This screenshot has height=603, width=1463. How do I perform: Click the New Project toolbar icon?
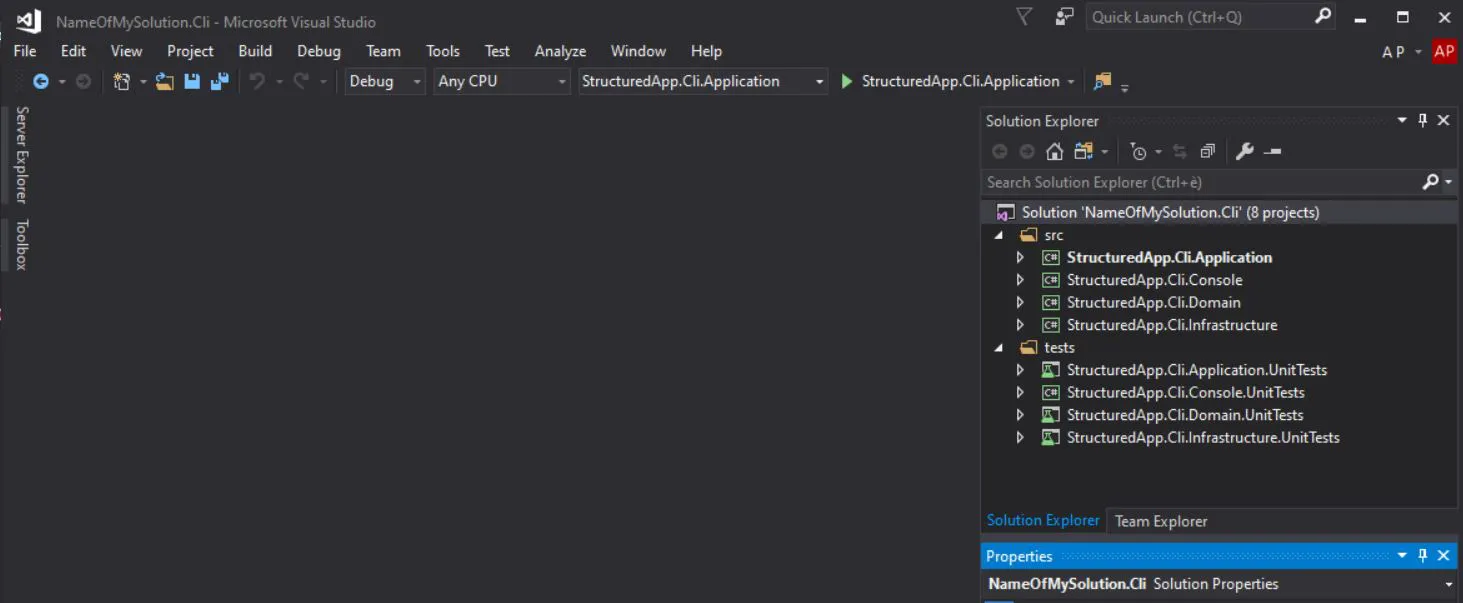point(121,81)
